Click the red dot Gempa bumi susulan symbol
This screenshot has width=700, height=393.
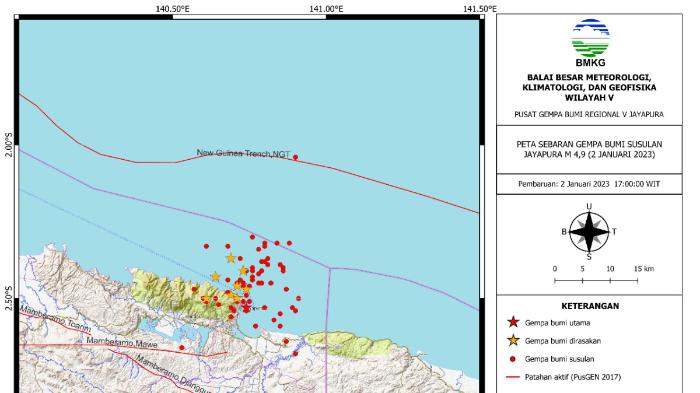click(513, 359)
